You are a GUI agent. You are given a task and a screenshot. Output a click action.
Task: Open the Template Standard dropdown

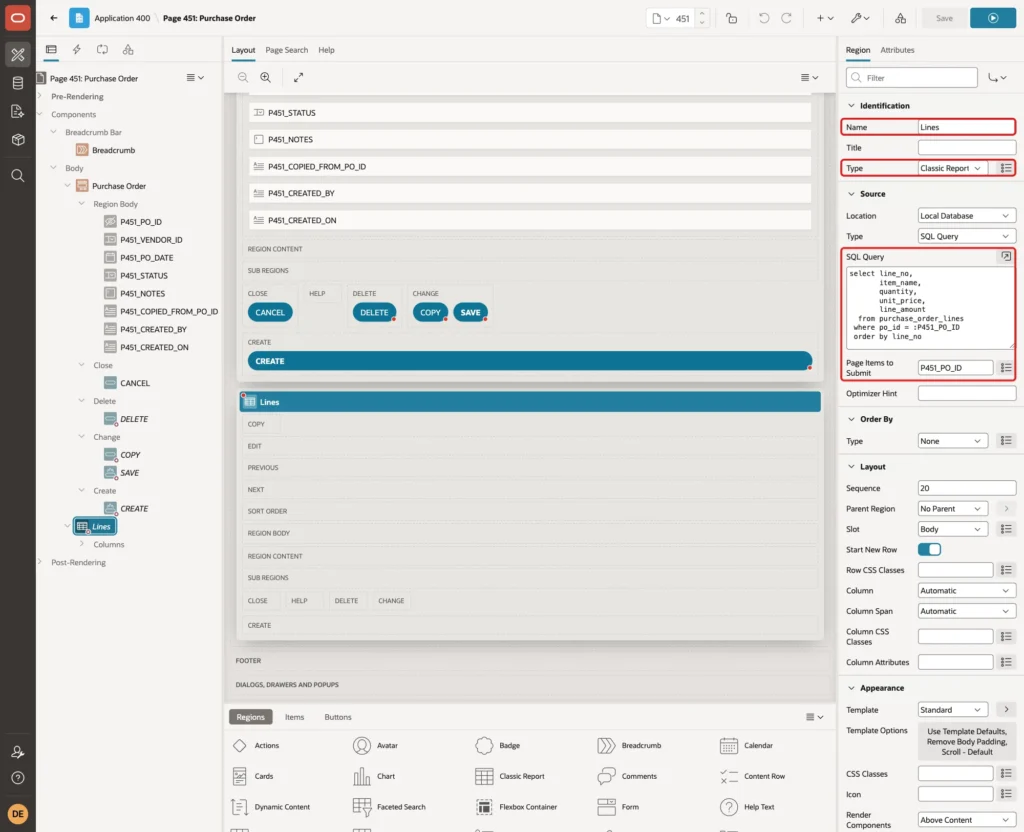tap(952, 710)
